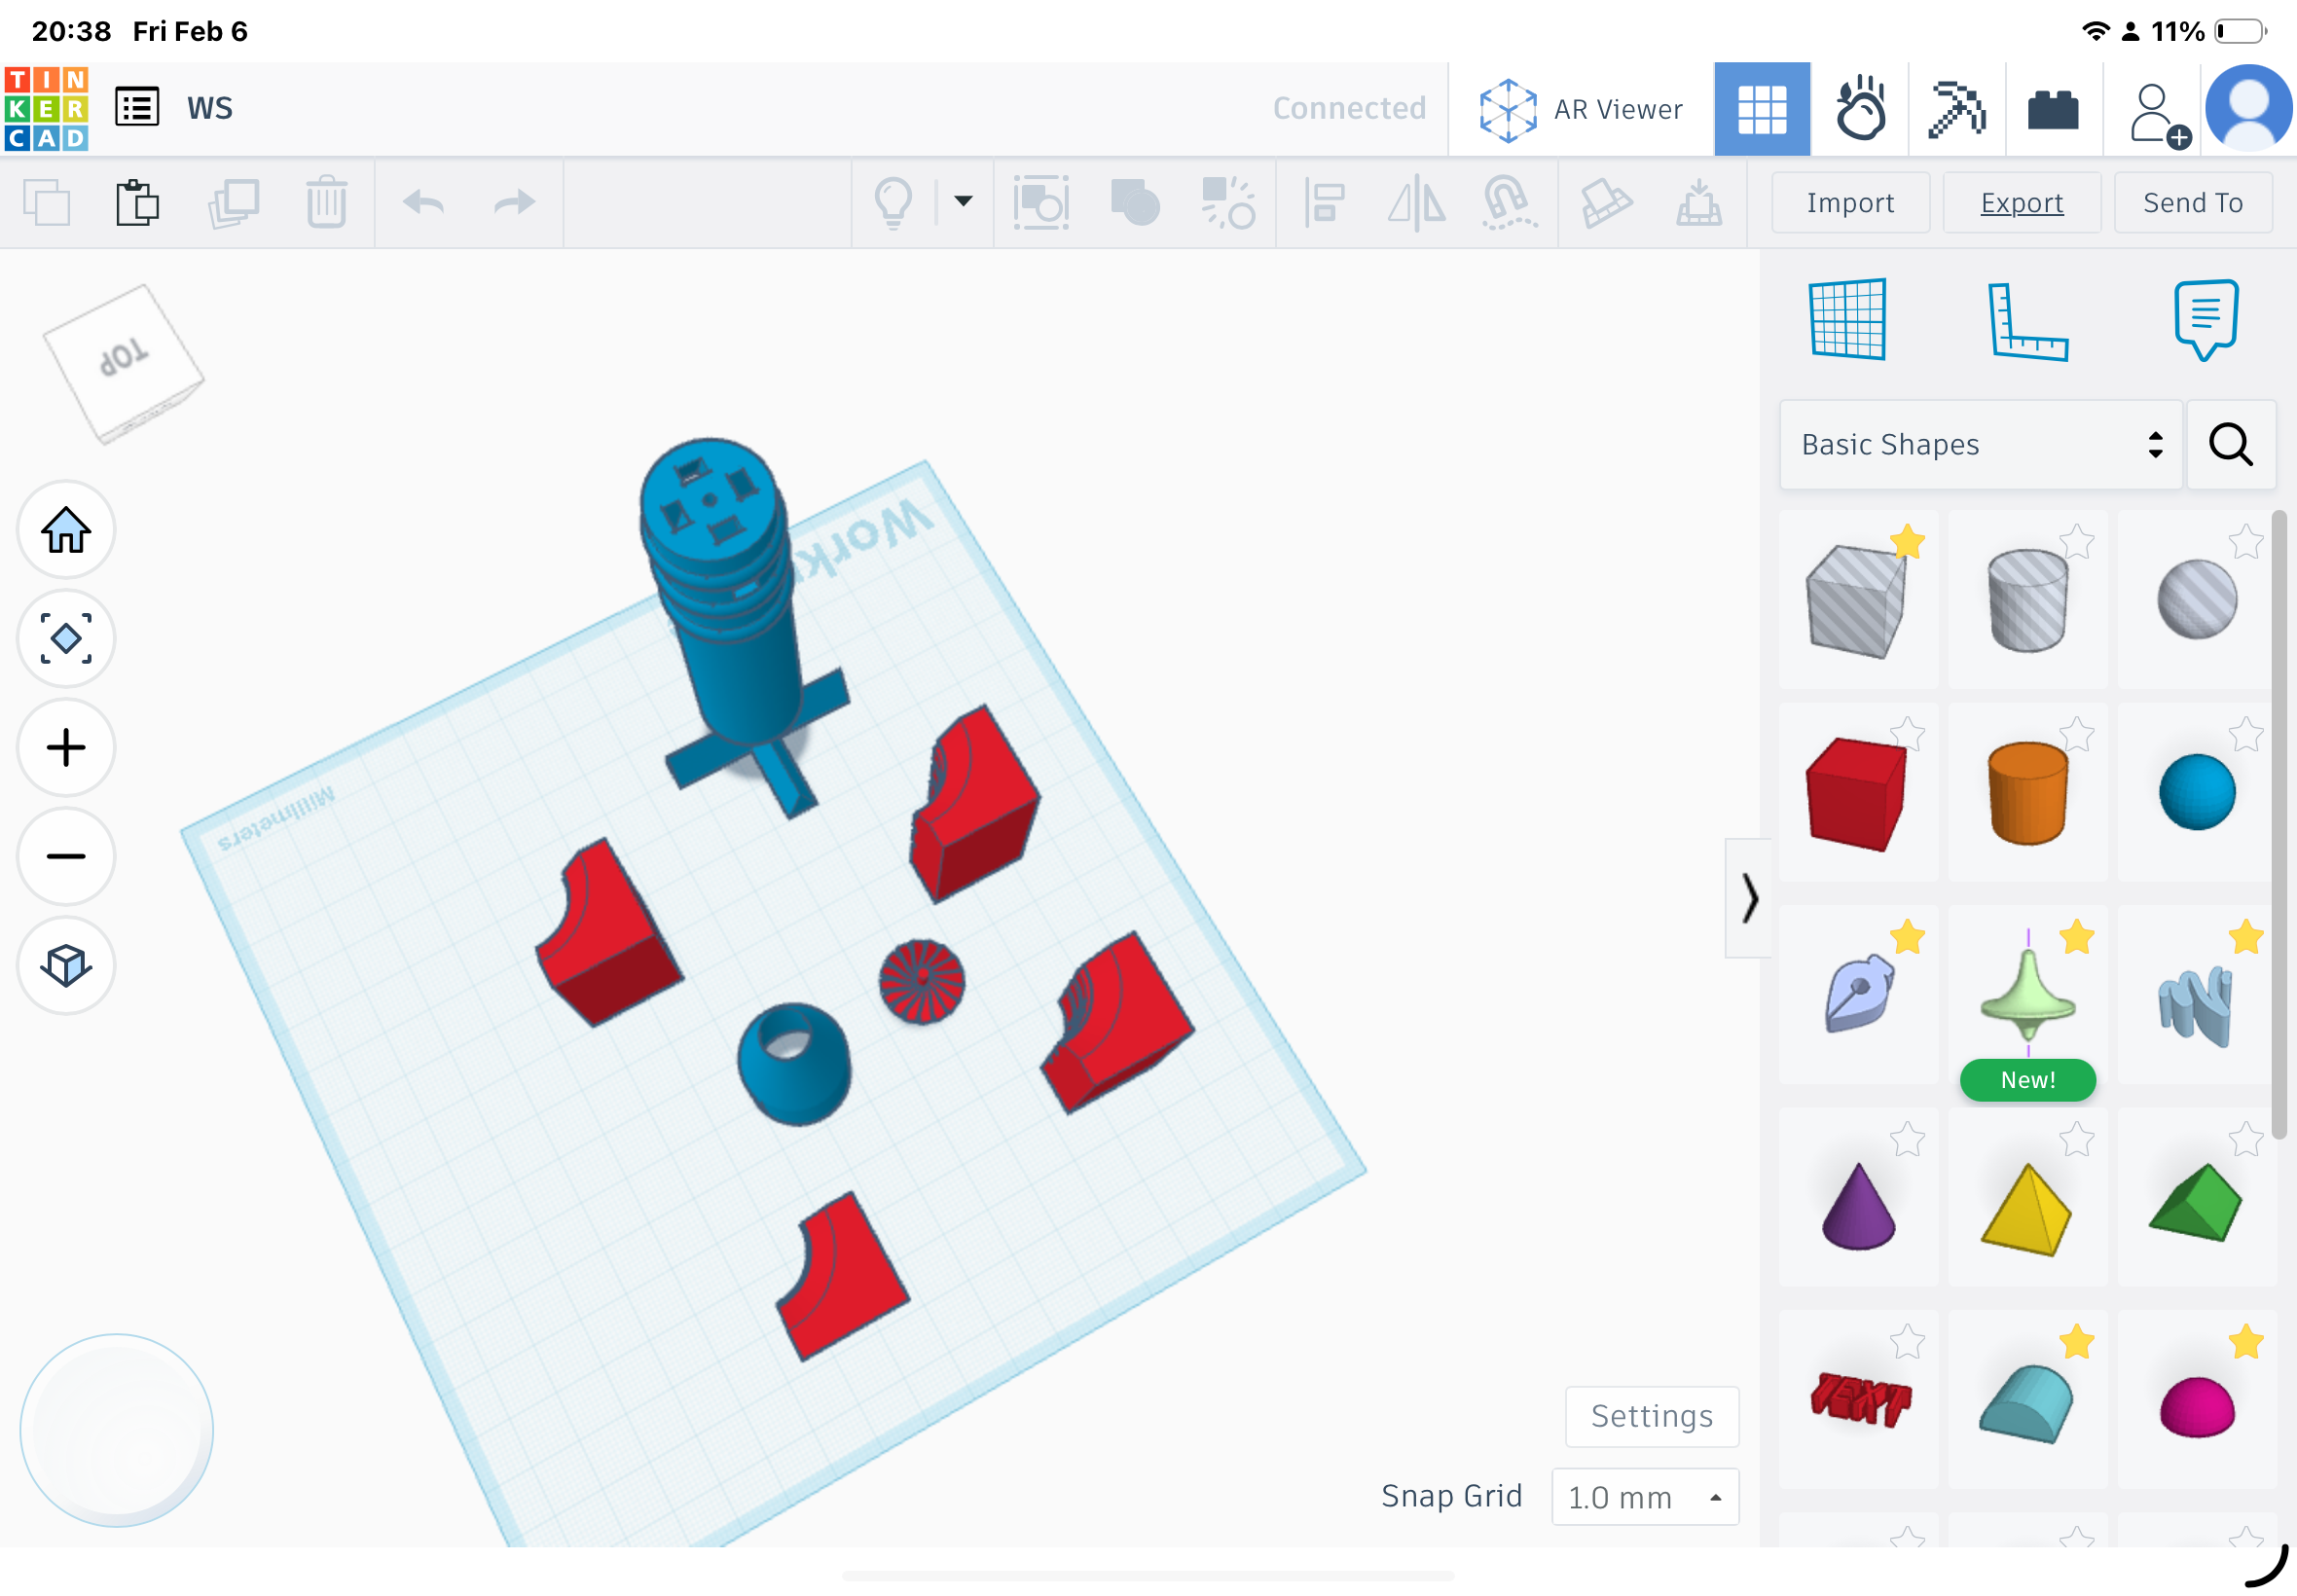Switch to the 3D design grid view
This screenshot has width=2297, height=1596.
[1762, 109]
